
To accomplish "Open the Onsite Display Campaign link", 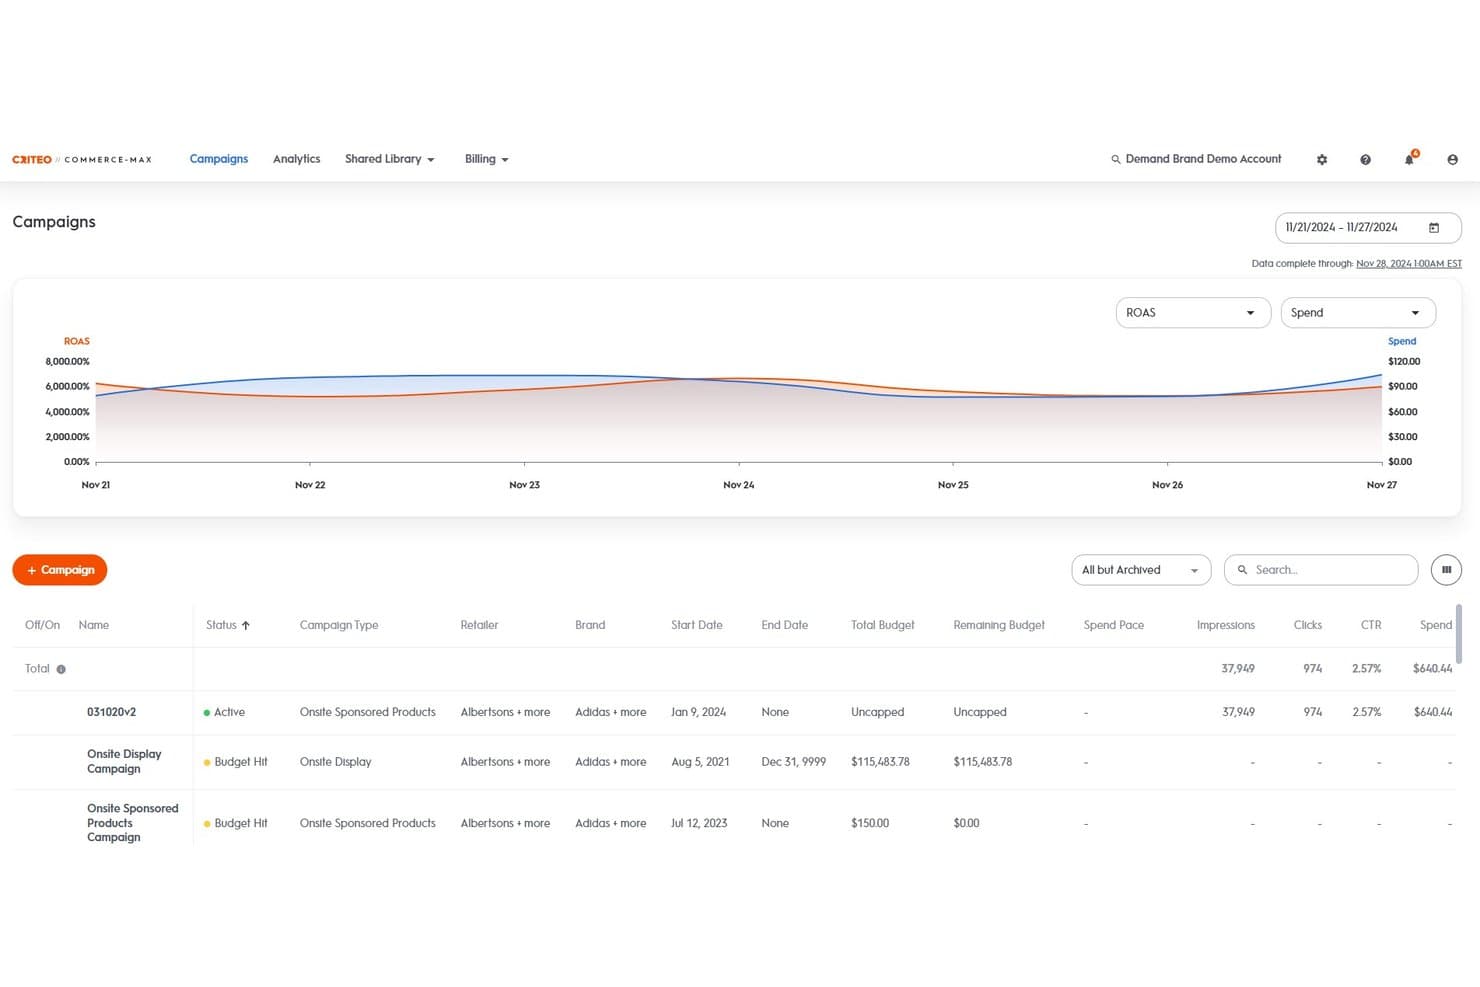I will tap(124, 761).
